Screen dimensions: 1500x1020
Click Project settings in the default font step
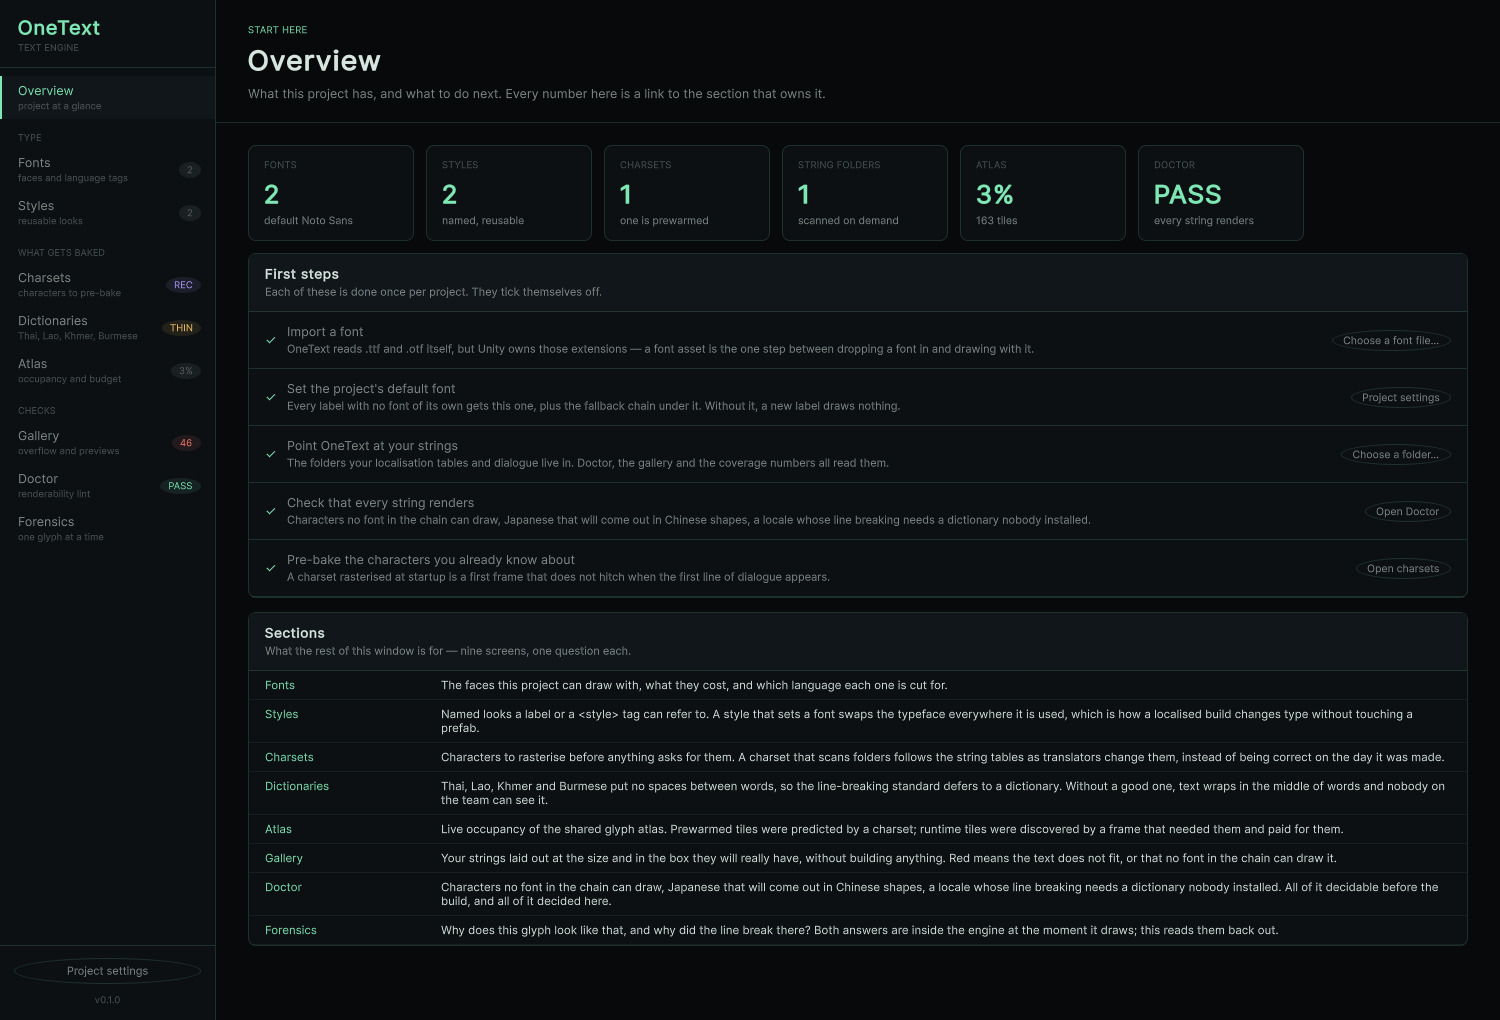pyautogui.click(x=1400, y=398)
